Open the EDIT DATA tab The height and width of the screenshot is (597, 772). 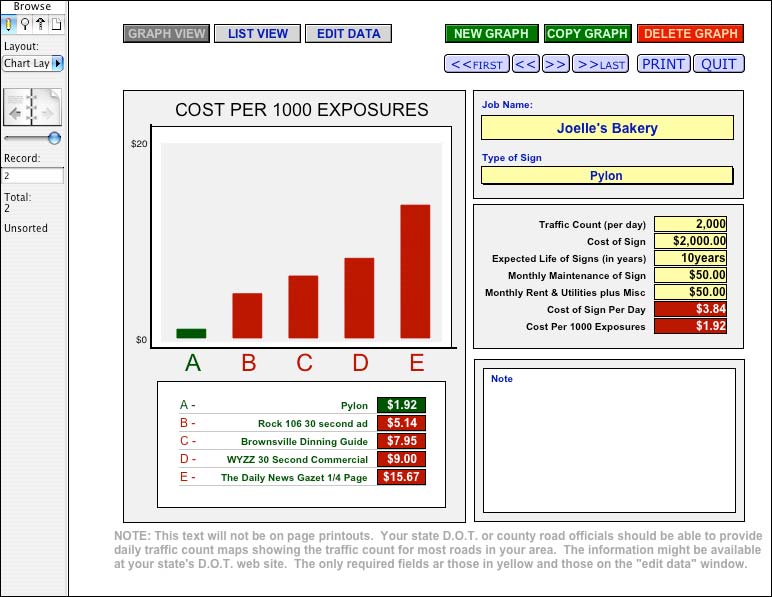348,34
